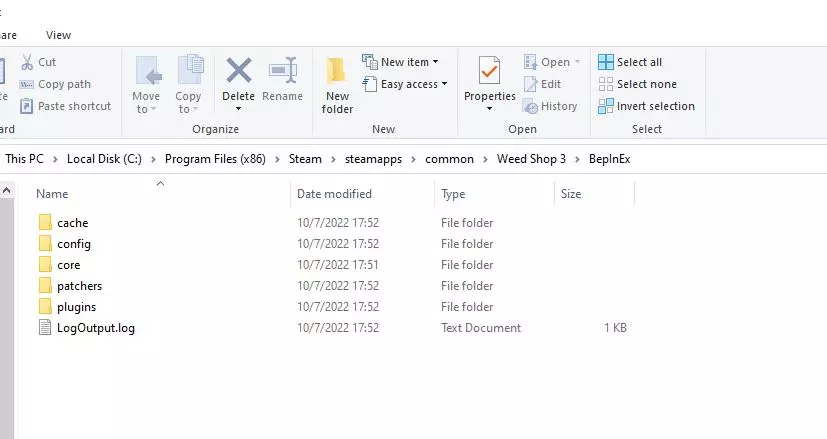Image resolution: width=827 pixels, height=439 pixels.
Task: Open the Easy access dropdown arrow
Action: pos(445,84)
